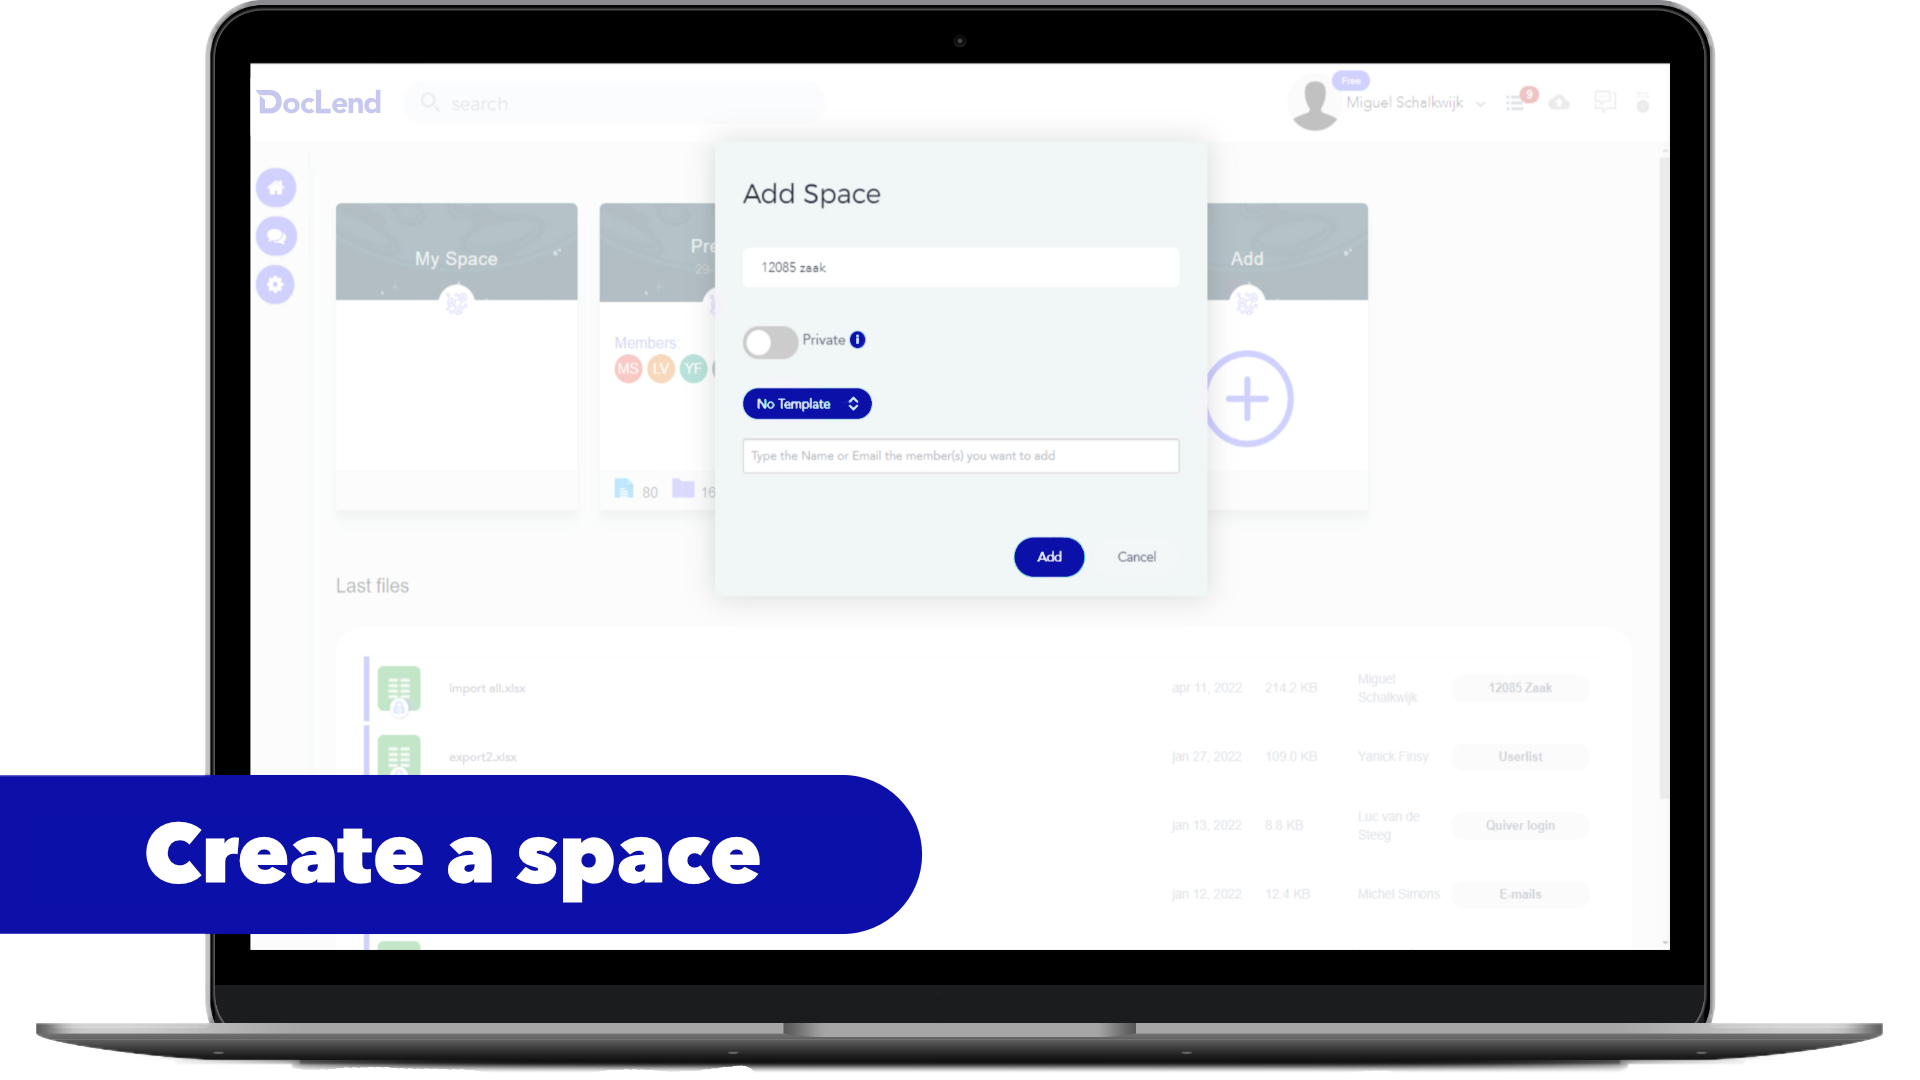The width and height of the screenshot is (1920, 1080).
Task: Click the Cancel button
Action: tap(1135, 555)
